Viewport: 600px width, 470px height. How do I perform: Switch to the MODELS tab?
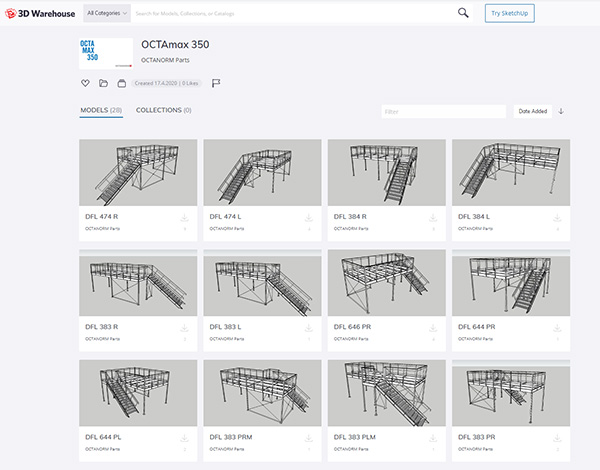click(101, 110)
